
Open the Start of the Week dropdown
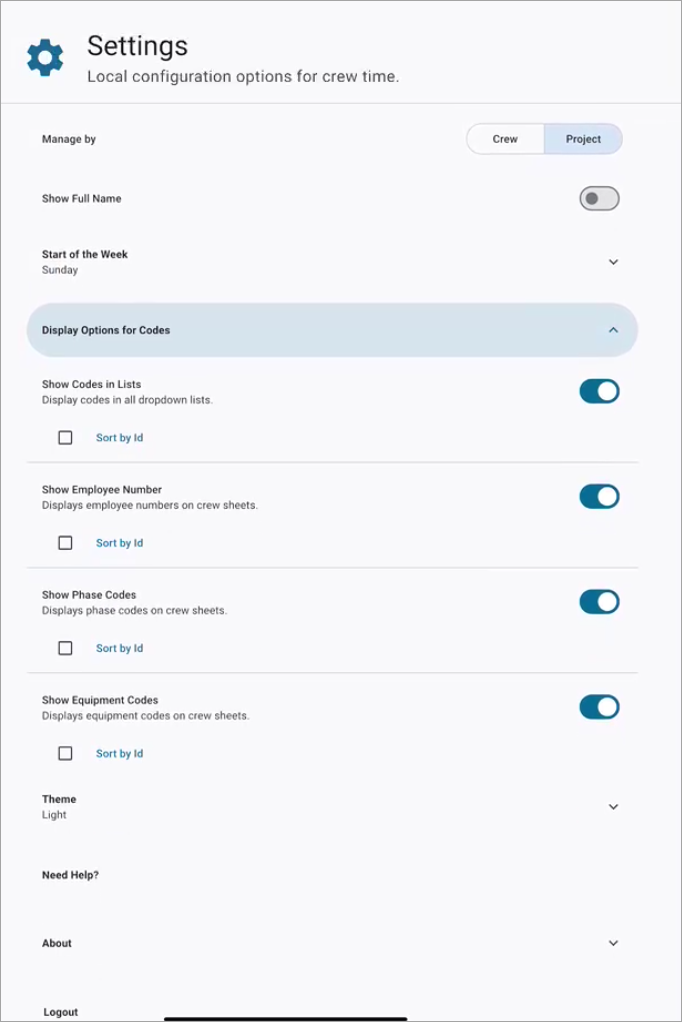point(613,261)
